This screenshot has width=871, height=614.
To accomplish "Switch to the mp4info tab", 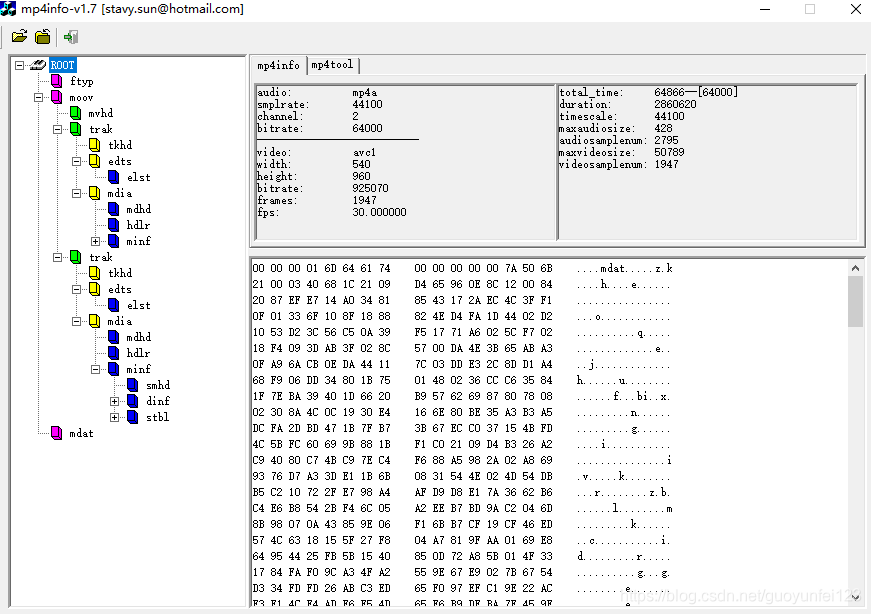I will 278,66.
